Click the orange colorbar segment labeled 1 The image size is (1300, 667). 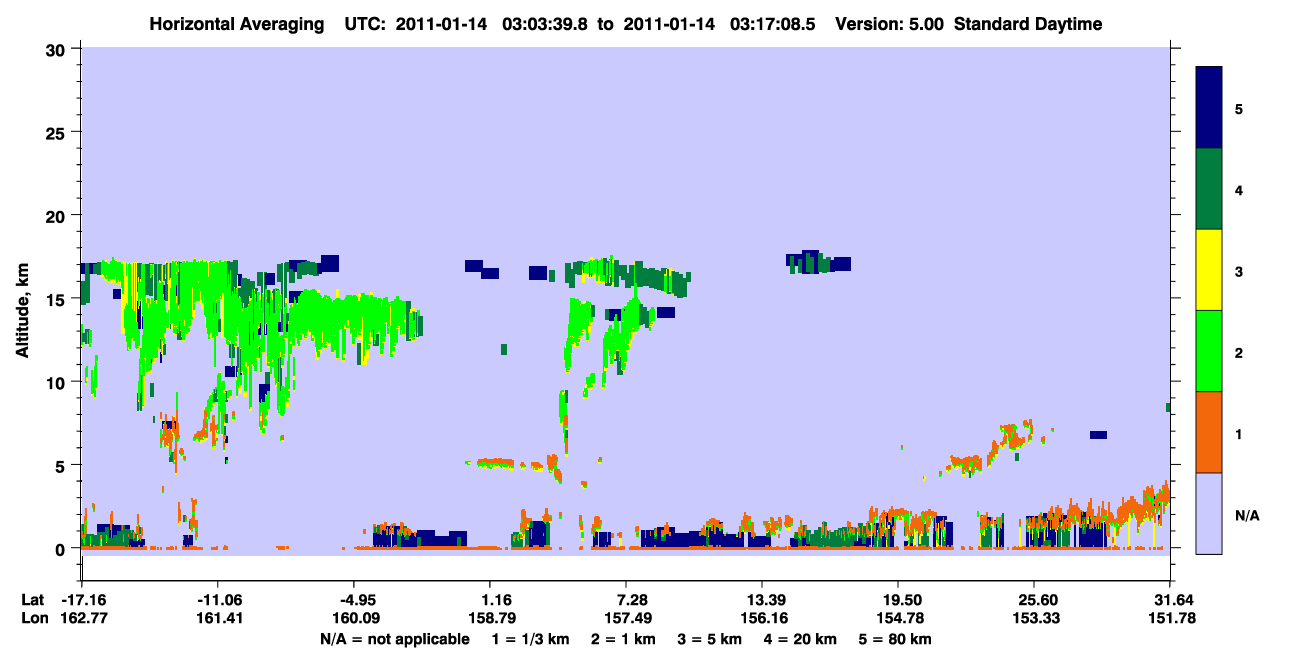pos(1209,432)
